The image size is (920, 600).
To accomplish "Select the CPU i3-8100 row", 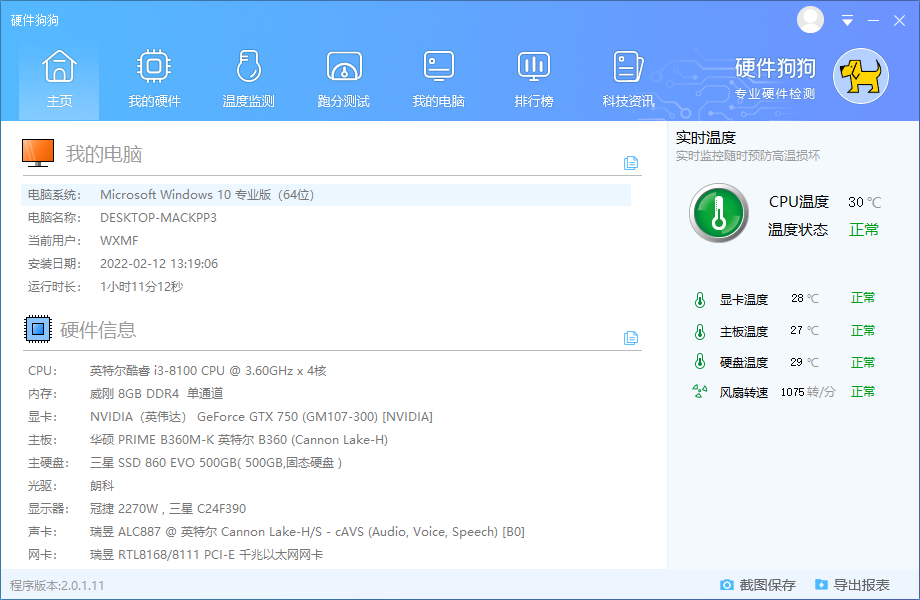I will click(x=177, y=371).
